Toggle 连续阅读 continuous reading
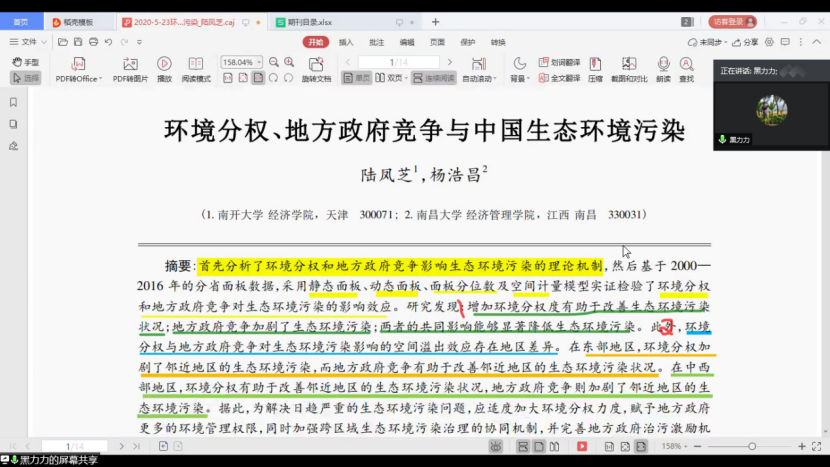Viewport: 830px width, 467px height. click(x=434, y=78)
